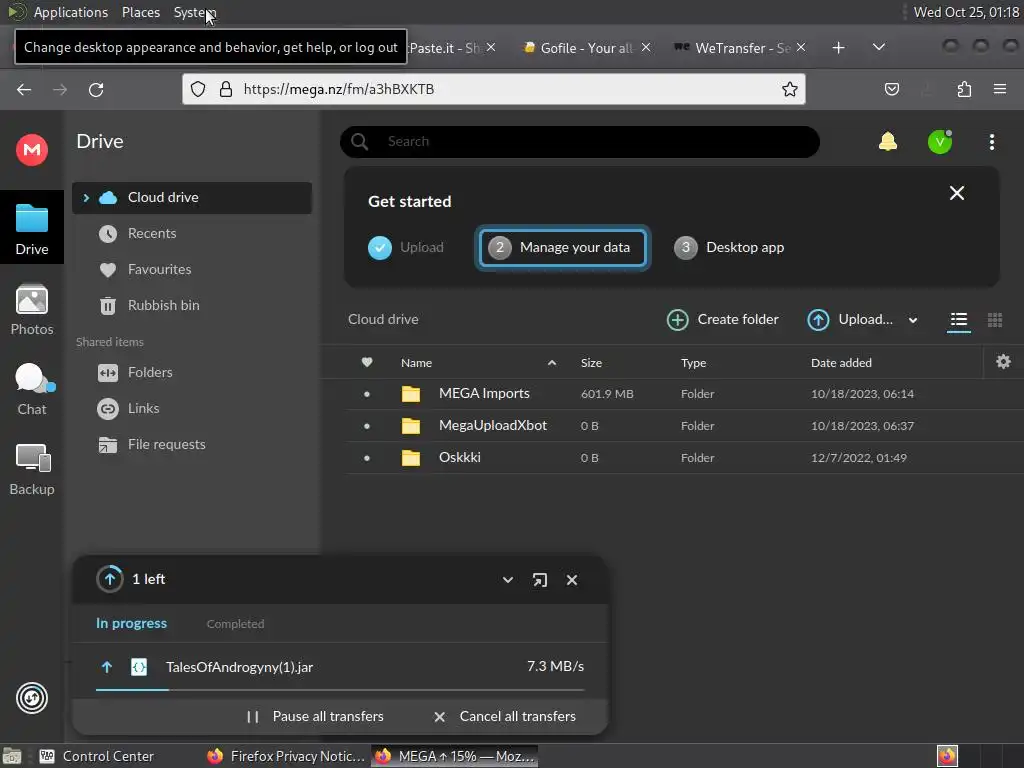Open the Places menu
Screen dimensions: 1024x768
click(x=140, y=12)
